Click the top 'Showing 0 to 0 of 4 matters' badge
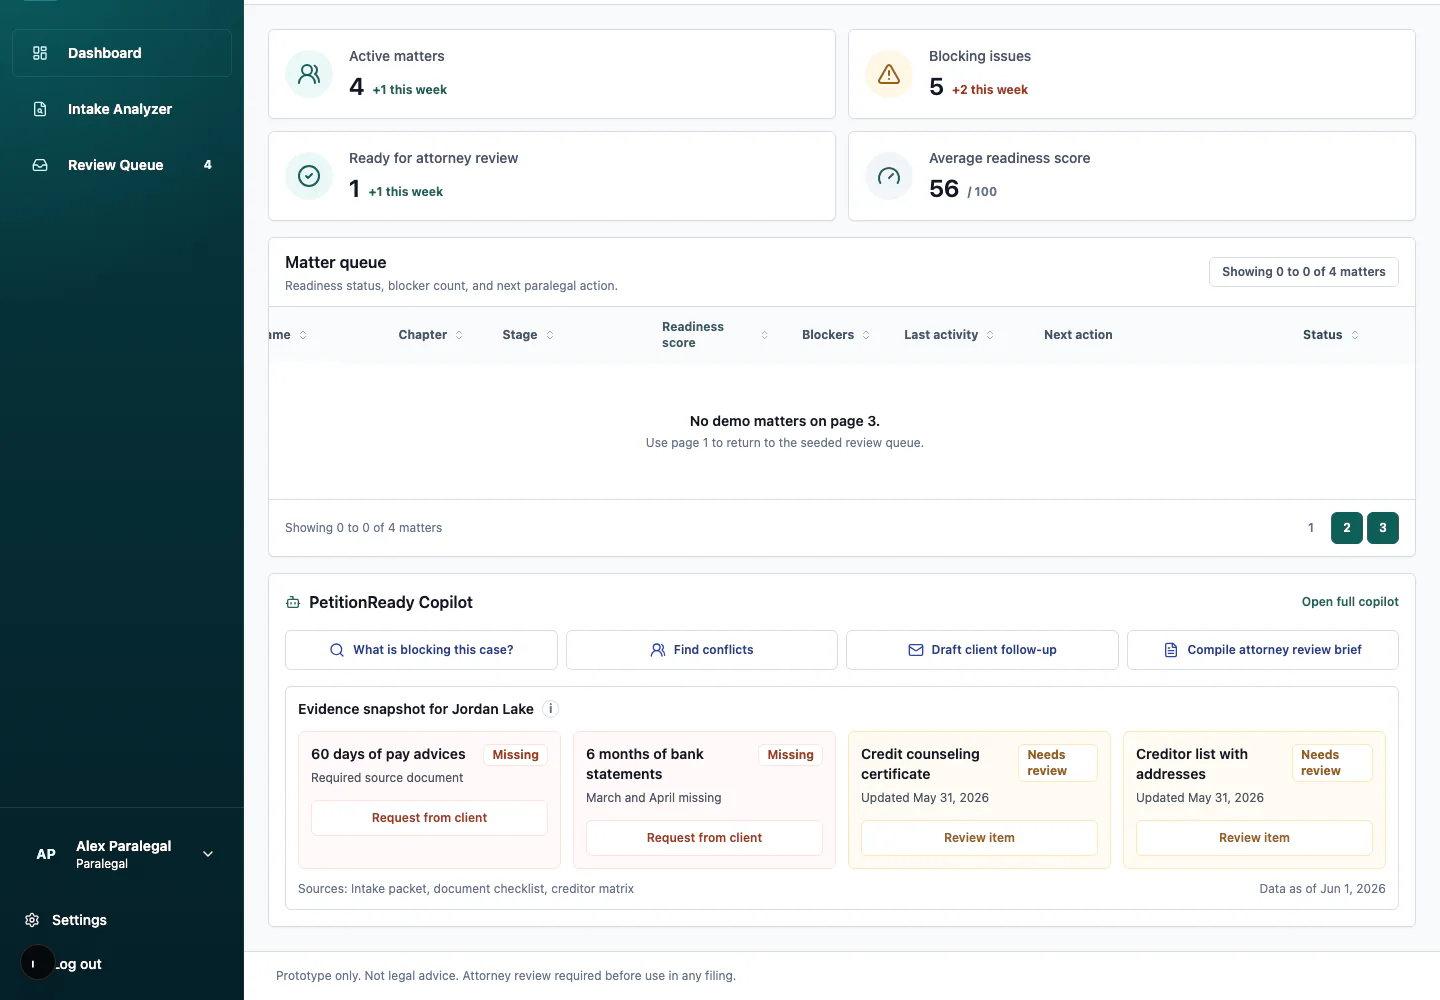This screenshot has height=1000, width=1440. (x=1304, y=272)
